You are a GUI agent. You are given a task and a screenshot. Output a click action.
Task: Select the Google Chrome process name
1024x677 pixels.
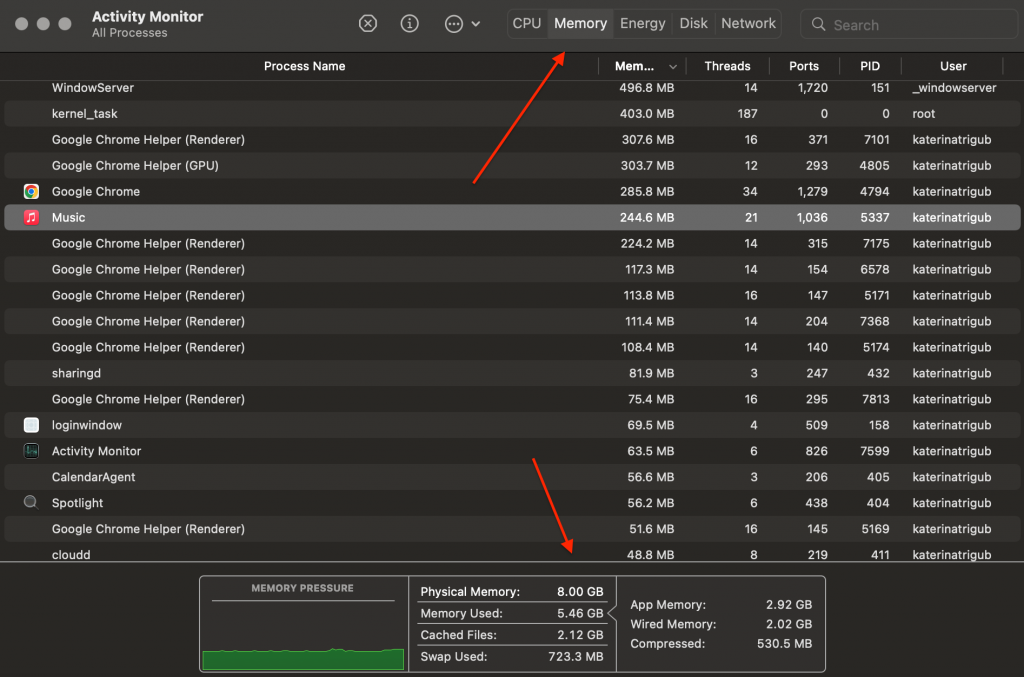pyautogui.click(x=96, y=191)
